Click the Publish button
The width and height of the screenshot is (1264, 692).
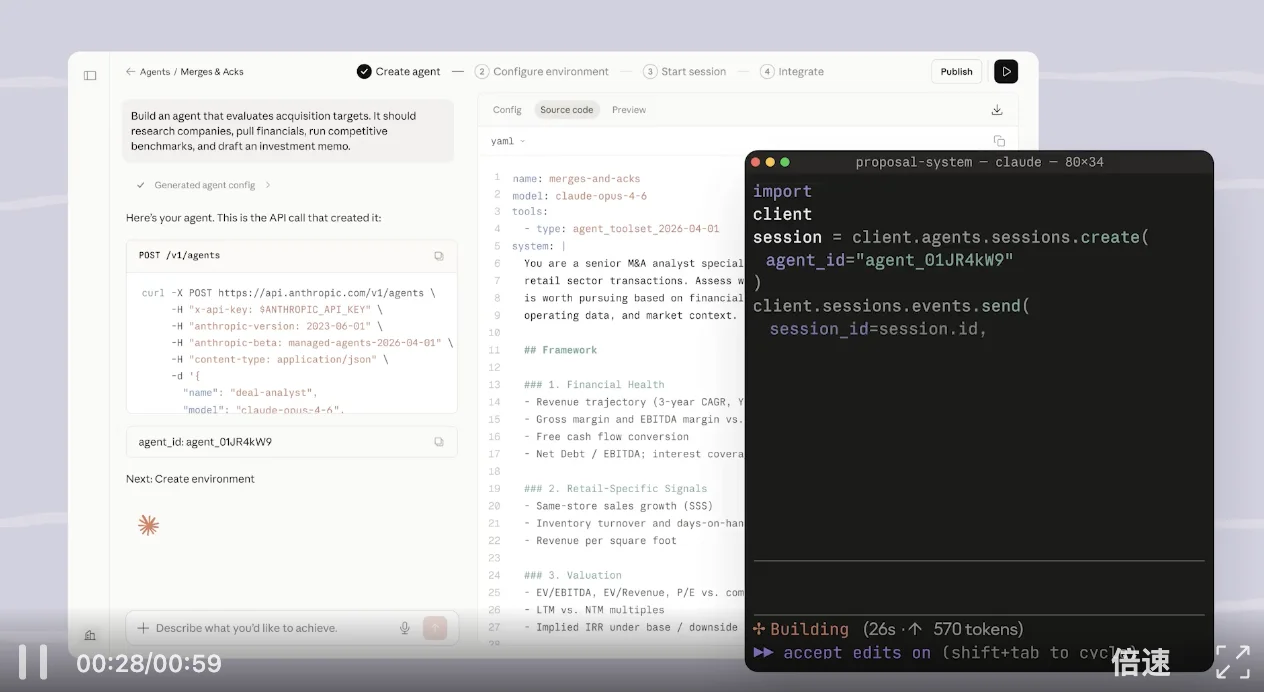click(x=956, y=72)
